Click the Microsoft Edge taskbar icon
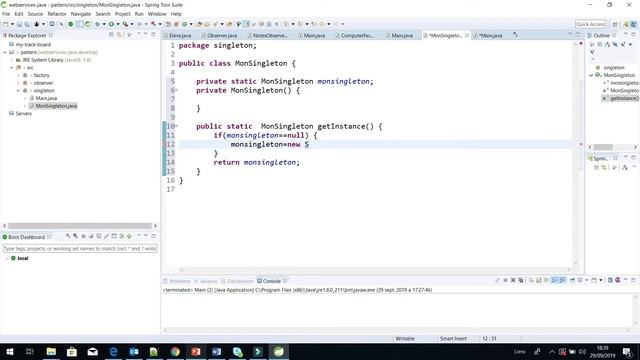 click(113, 351)
